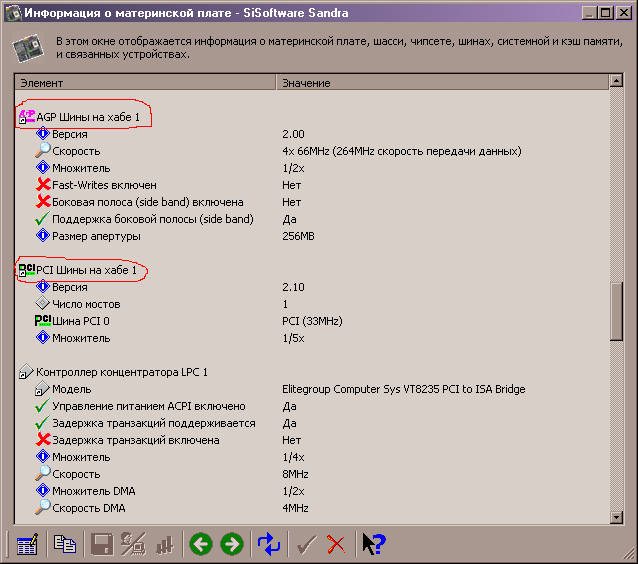
Task: Click the options table icon in toolbar
Action: pos(27,544)
